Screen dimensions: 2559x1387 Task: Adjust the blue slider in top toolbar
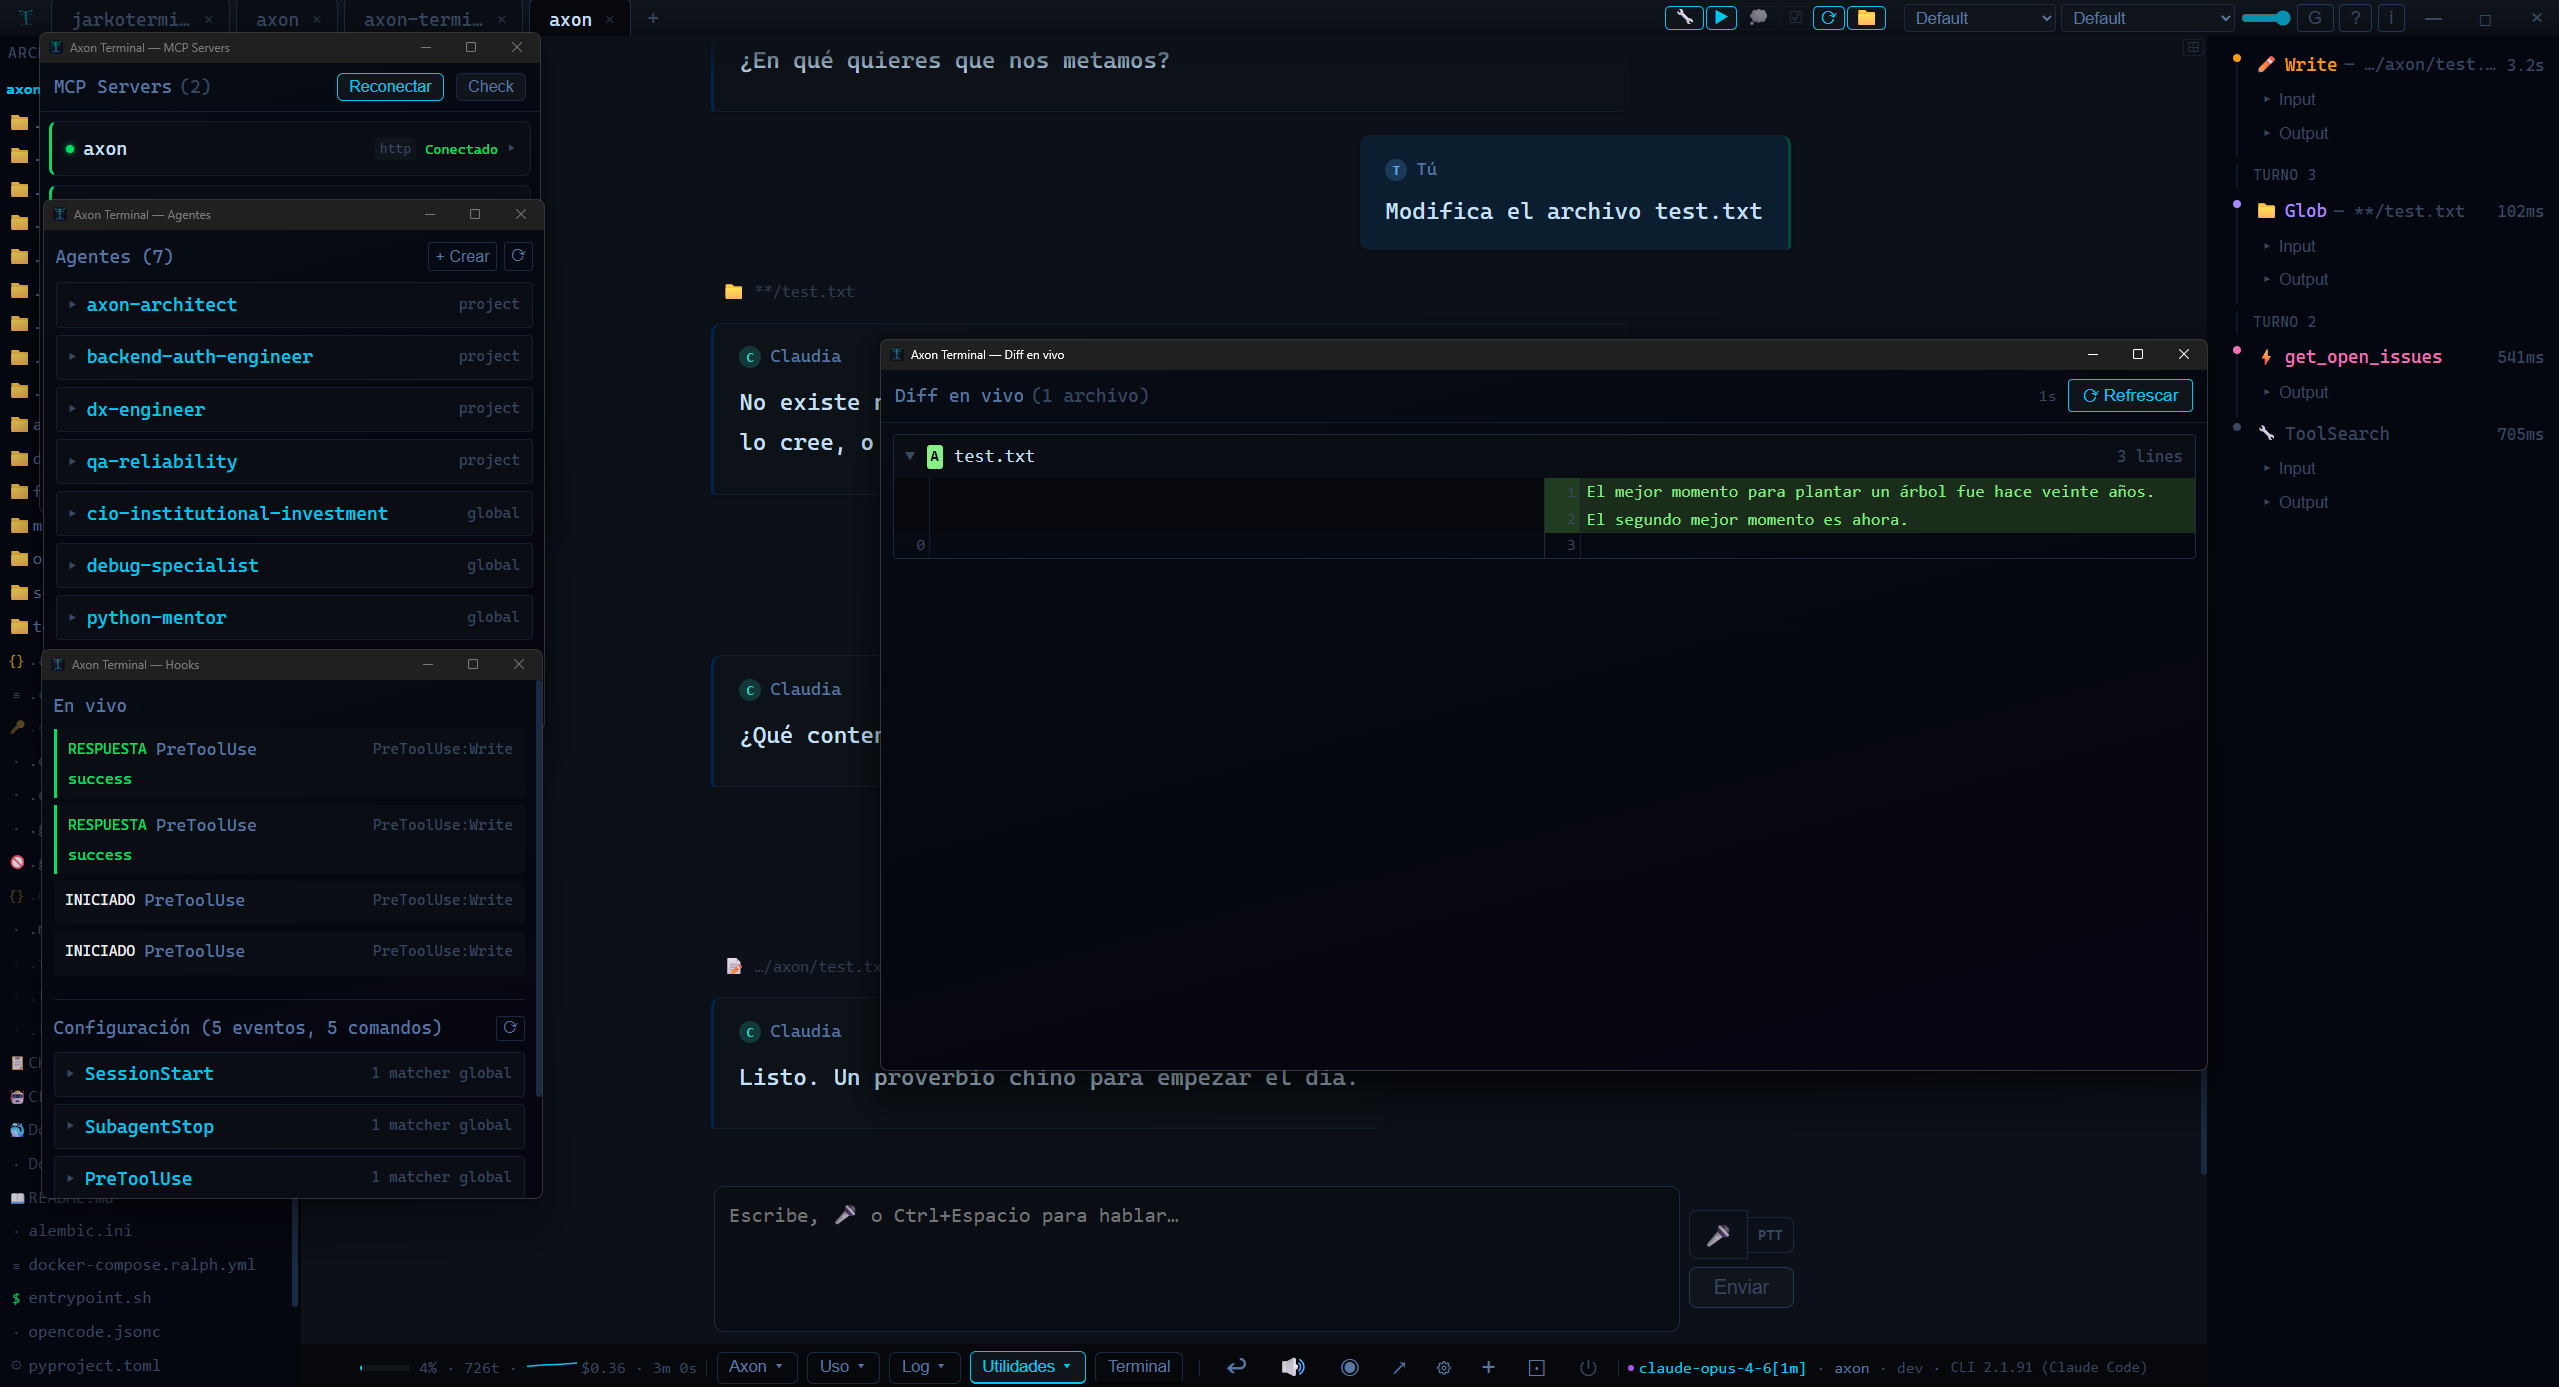(2265, 18)
